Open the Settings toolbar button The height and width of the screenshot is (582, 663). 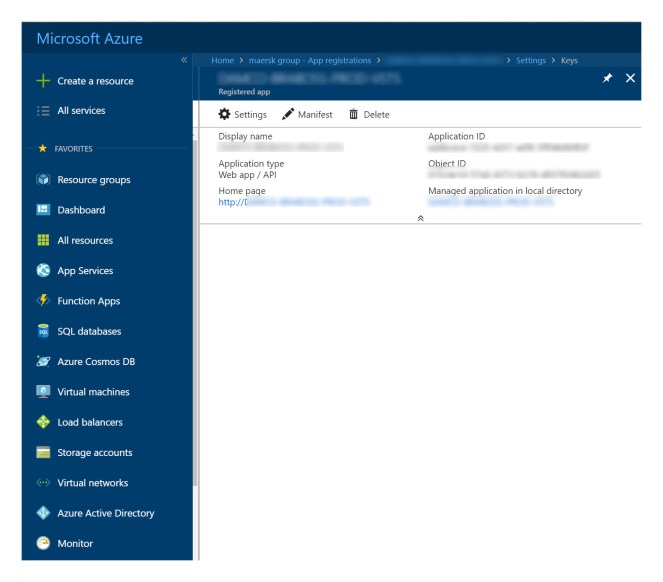242,114
